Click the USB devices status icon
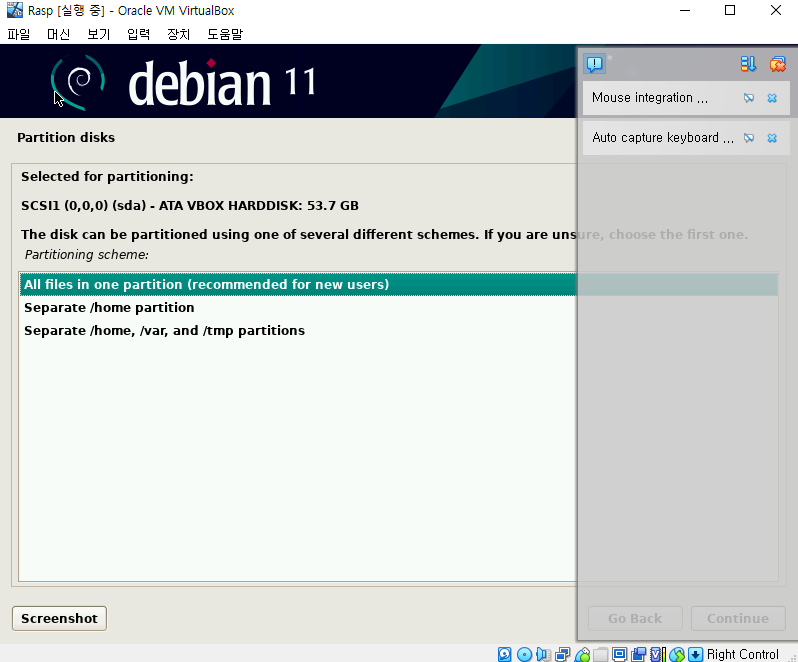This screenshot has height=662, width=798. 582,654
